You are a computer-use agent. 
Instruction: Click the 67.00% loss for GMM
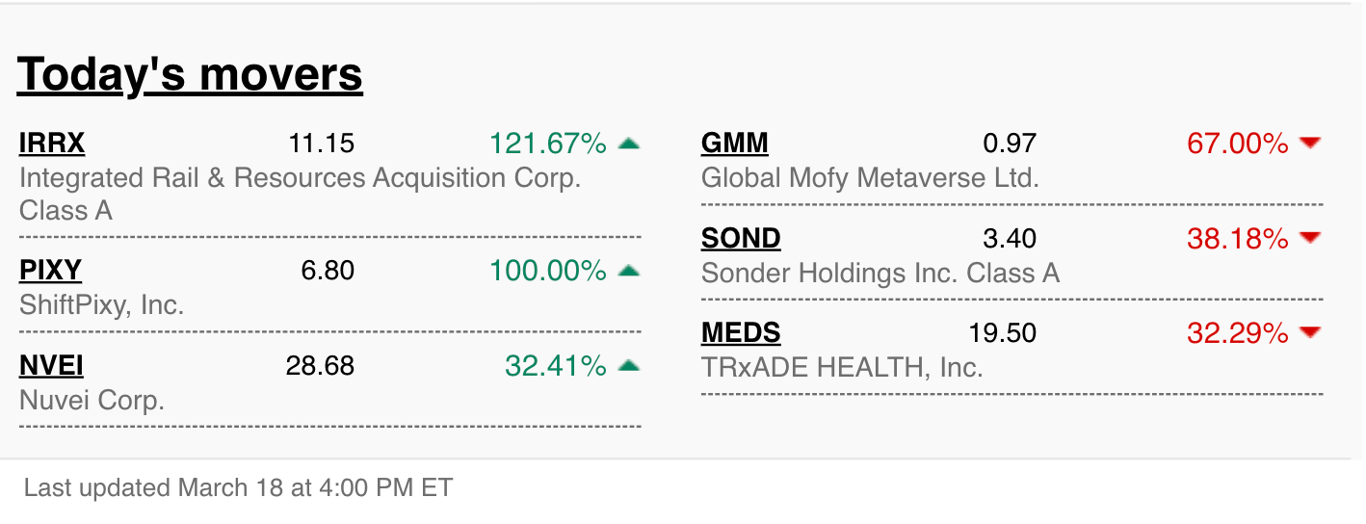click(x=1238, y=144)
